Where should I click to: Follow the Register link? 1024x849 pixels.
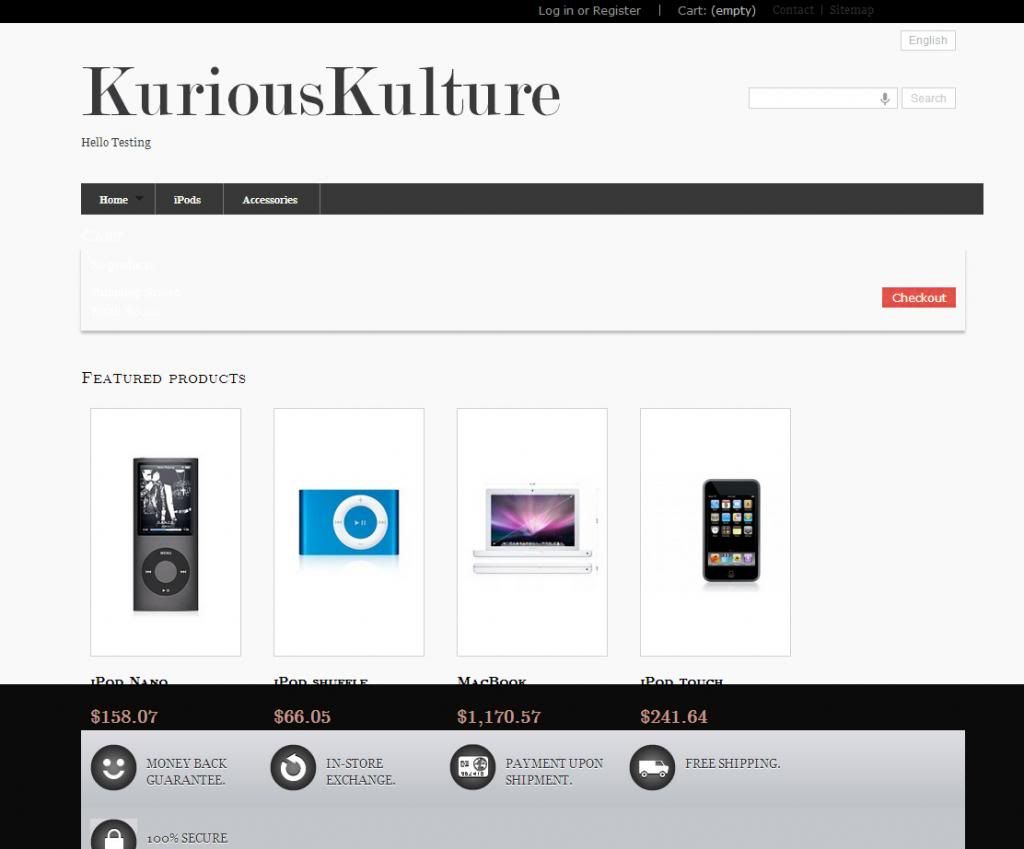[x=617, y=11]
